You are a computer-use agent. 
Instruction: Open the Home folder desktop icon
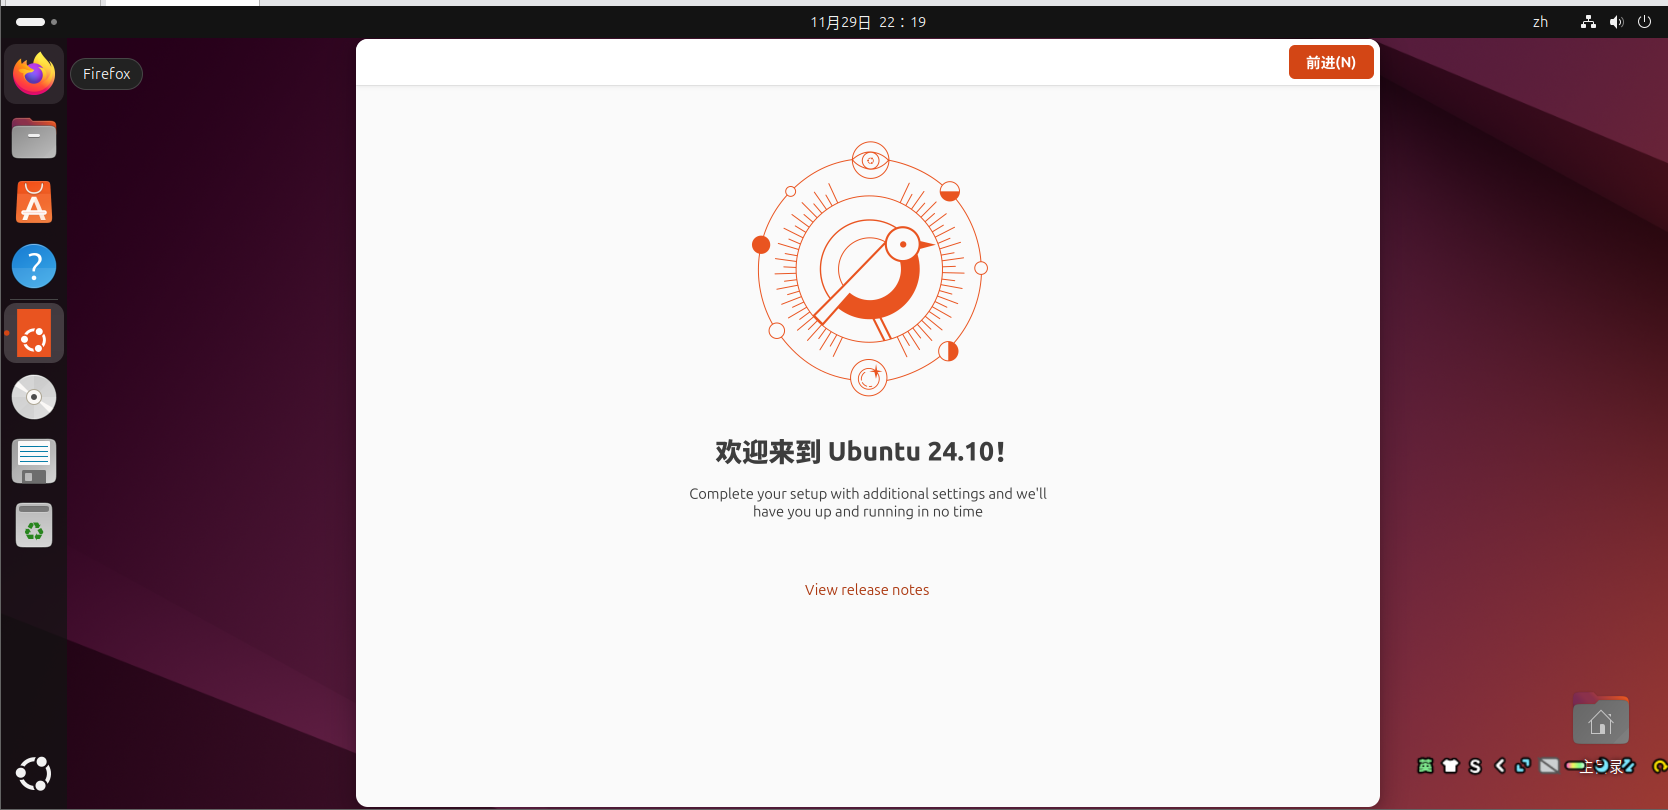click(1601, 720)
